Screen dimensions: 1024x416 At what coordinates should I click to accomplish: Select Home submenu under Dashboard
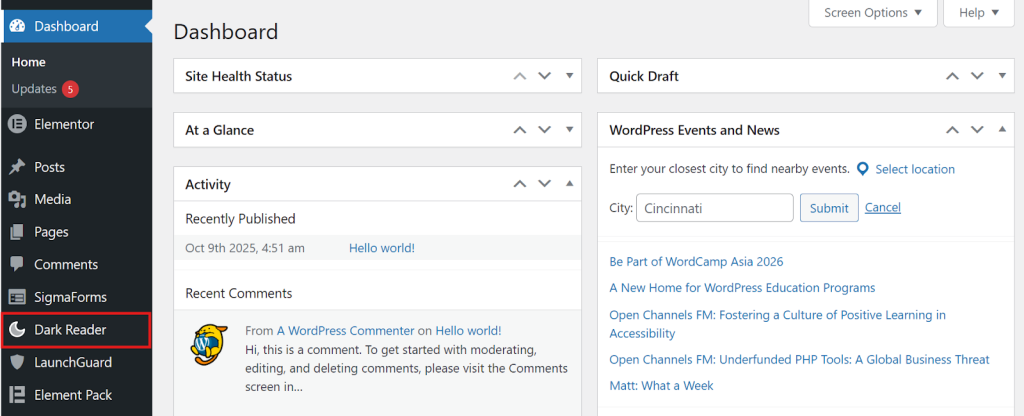28,62
